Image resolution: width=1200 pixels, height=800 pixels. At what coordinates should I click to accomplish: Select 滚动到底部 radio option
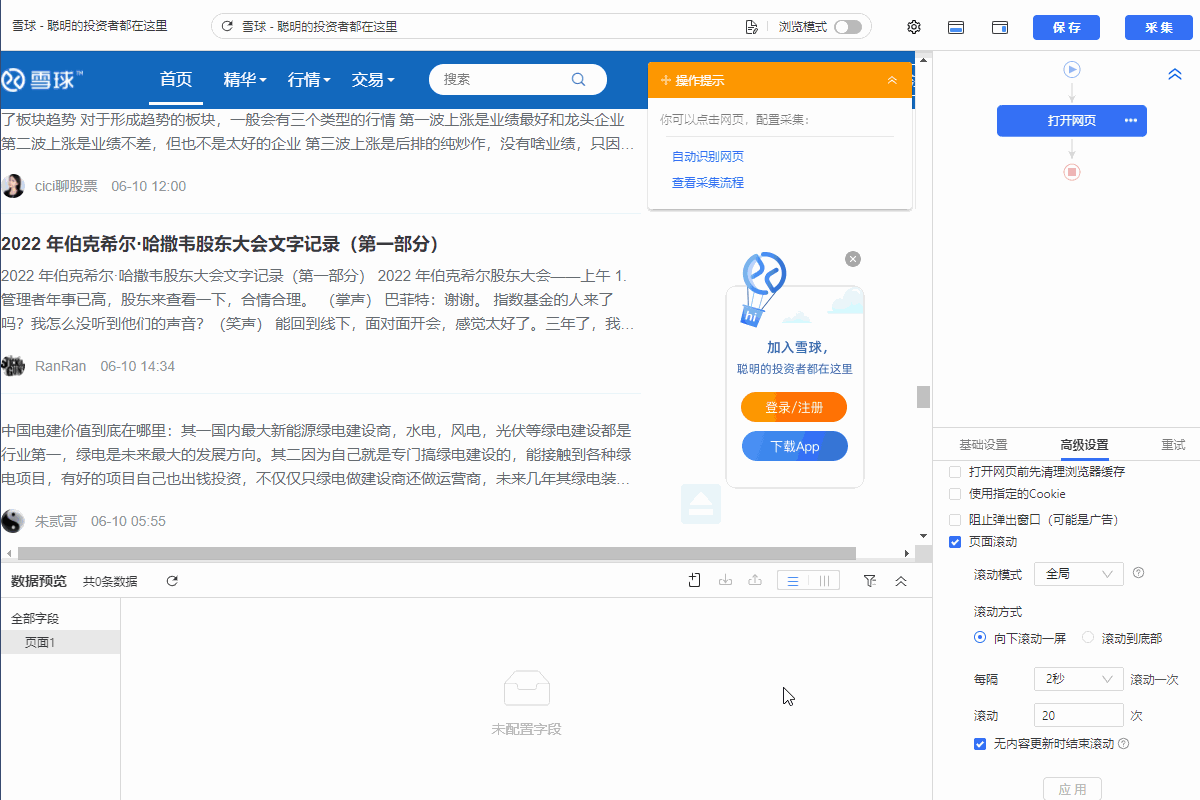click(1088, 638)
